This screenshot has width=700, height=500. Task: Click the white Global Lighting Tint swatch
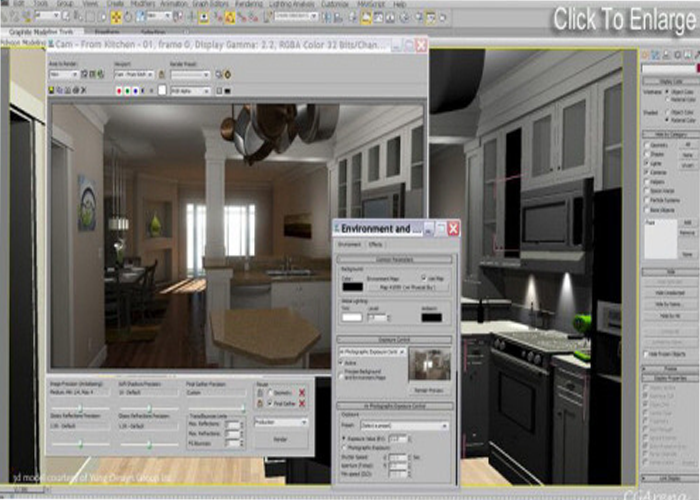[352, 317]
